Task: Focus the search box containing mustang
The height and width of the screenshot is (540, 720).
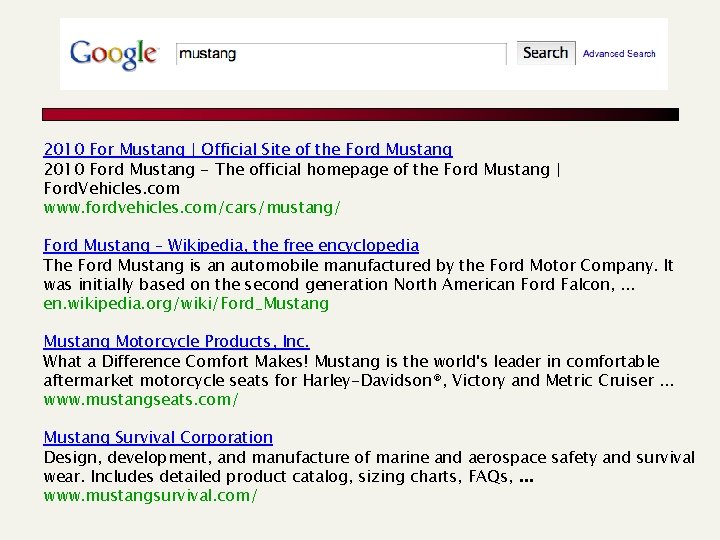Action: pyautogui.click(x=341, y=54)
